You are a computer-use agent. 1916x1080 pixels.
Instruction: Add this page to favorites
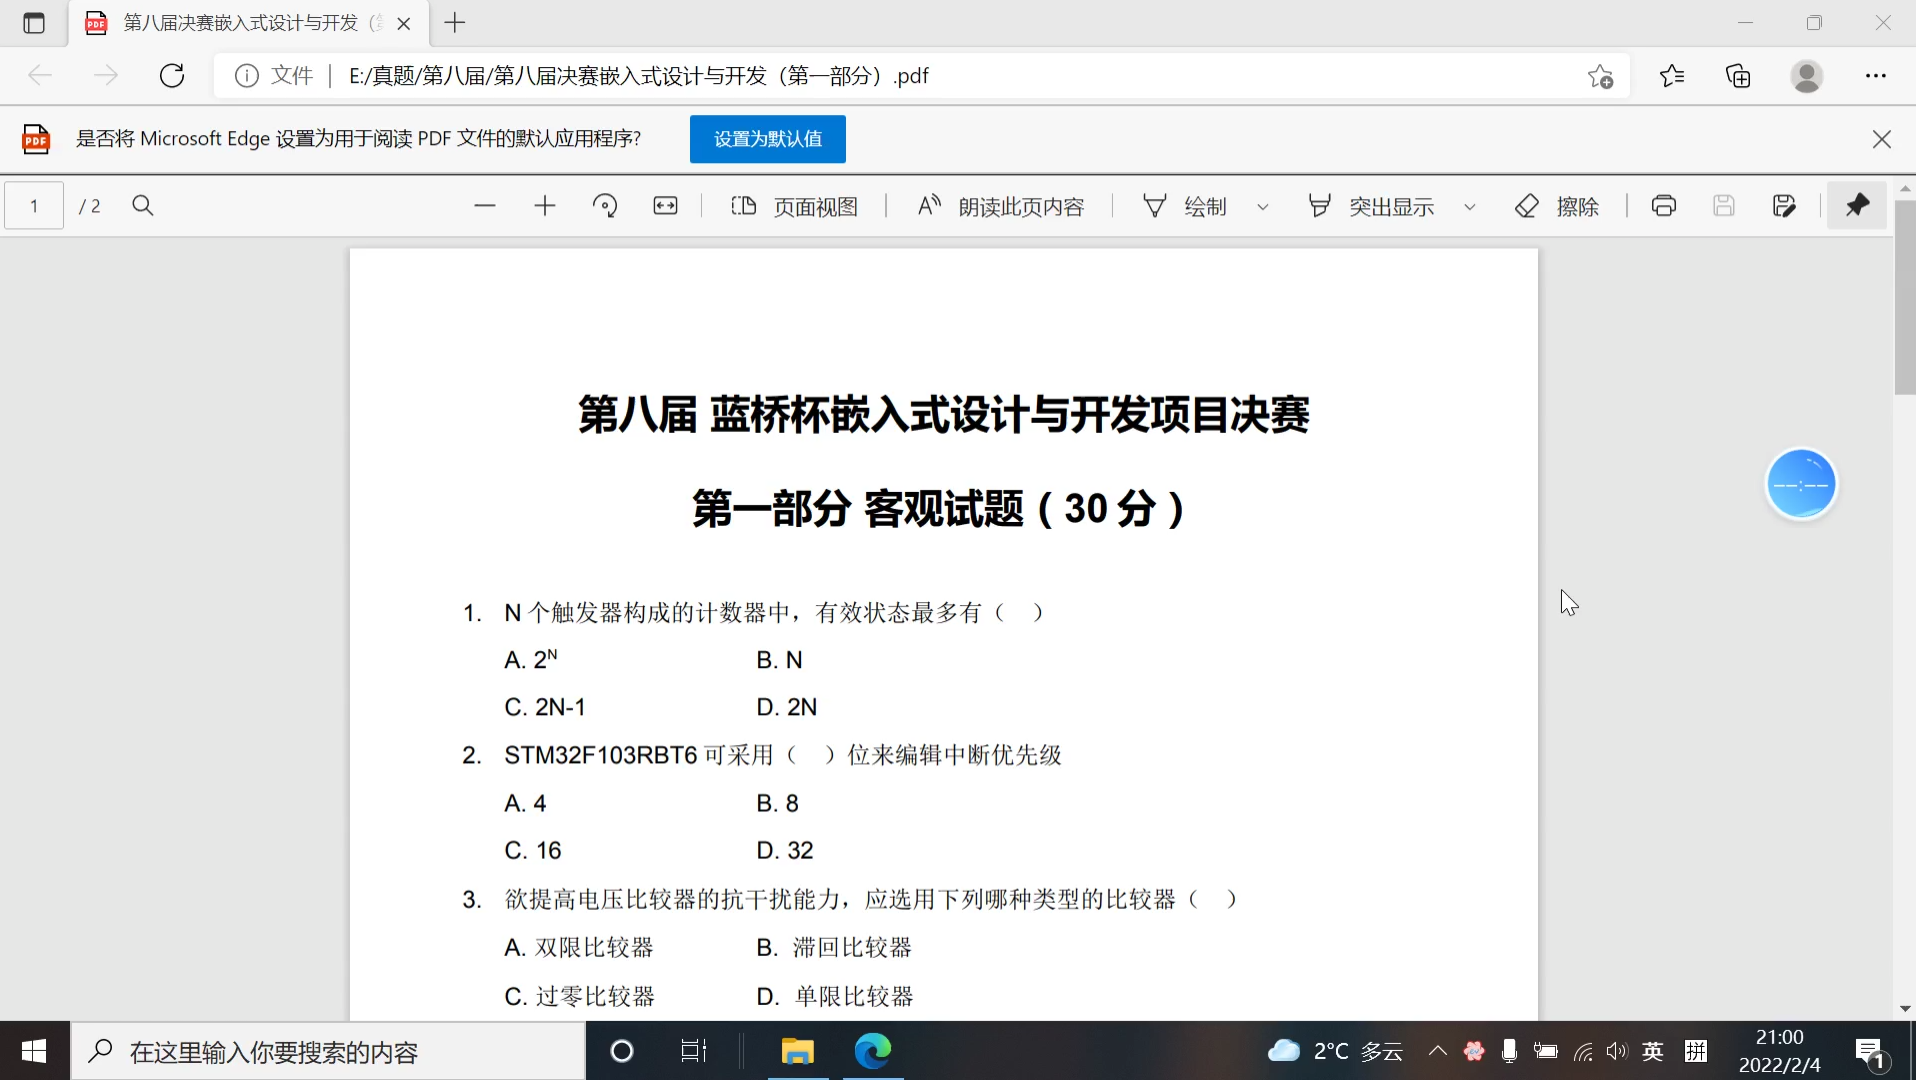[1600, 75]
